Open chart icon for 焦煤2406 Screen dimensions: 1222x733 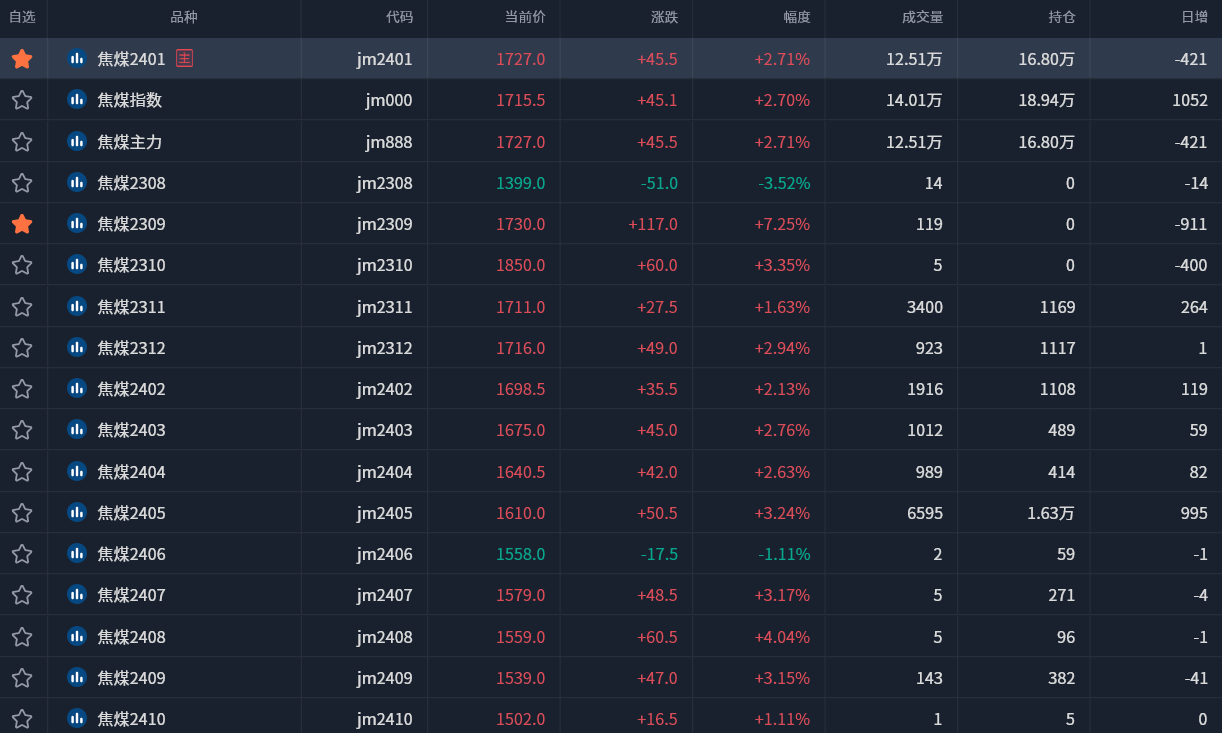point(77,553)
